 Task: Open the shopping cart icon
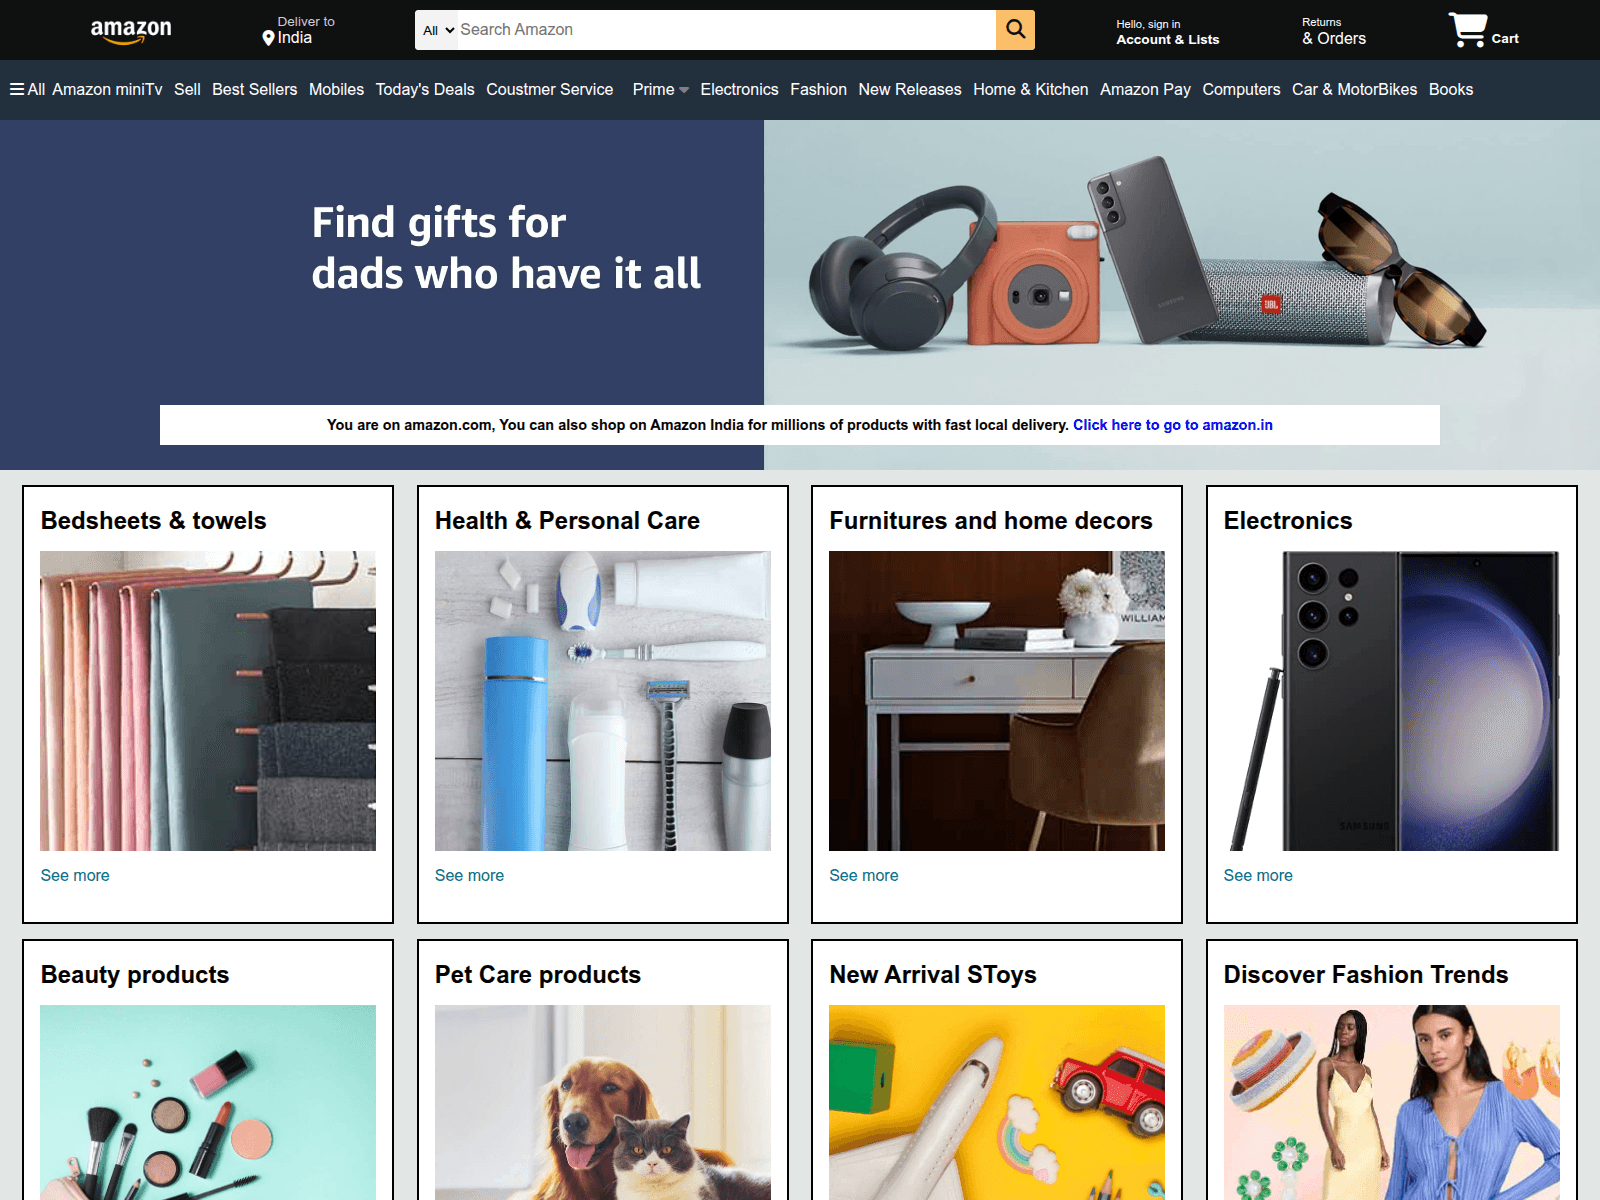[1467, 30]
